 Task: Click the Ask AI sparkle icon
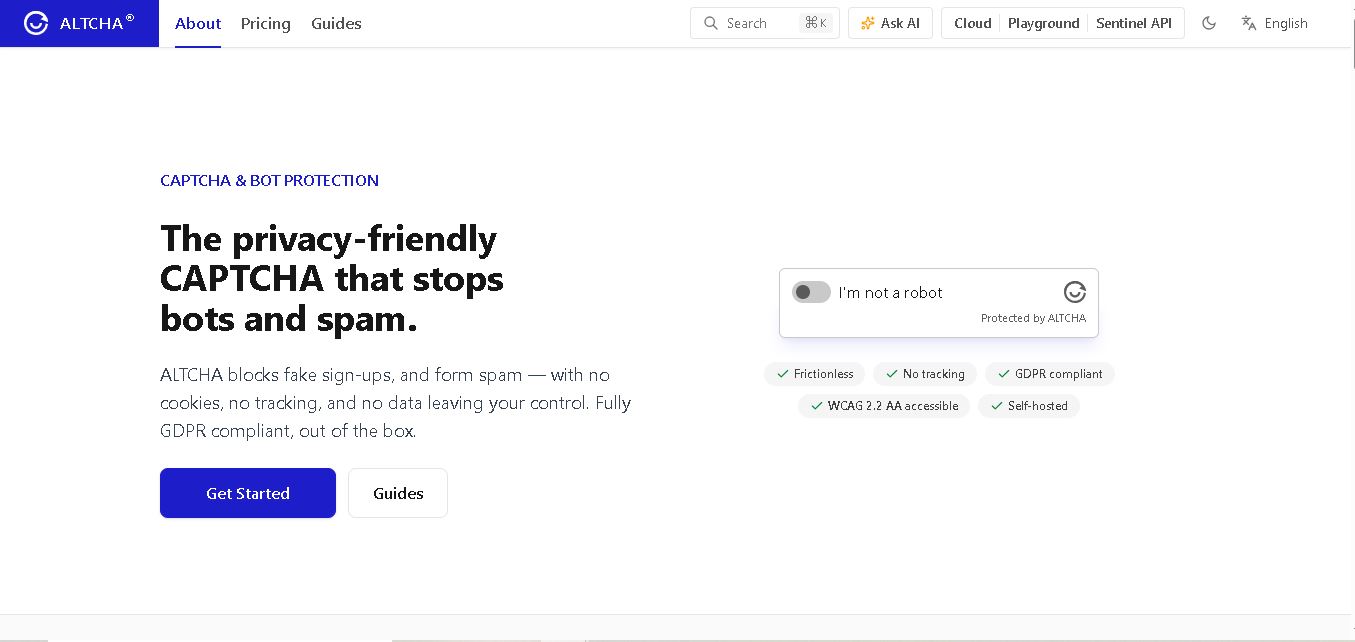click(867, 23)
